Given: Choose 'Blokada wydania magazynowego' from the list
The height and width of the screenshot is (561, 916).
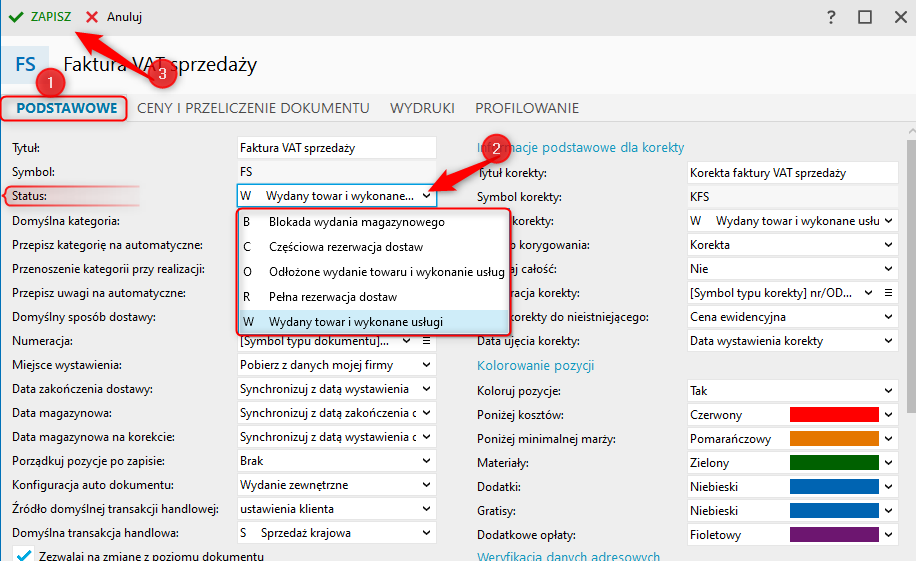Looking at the screenshot, I should [357, 222].
